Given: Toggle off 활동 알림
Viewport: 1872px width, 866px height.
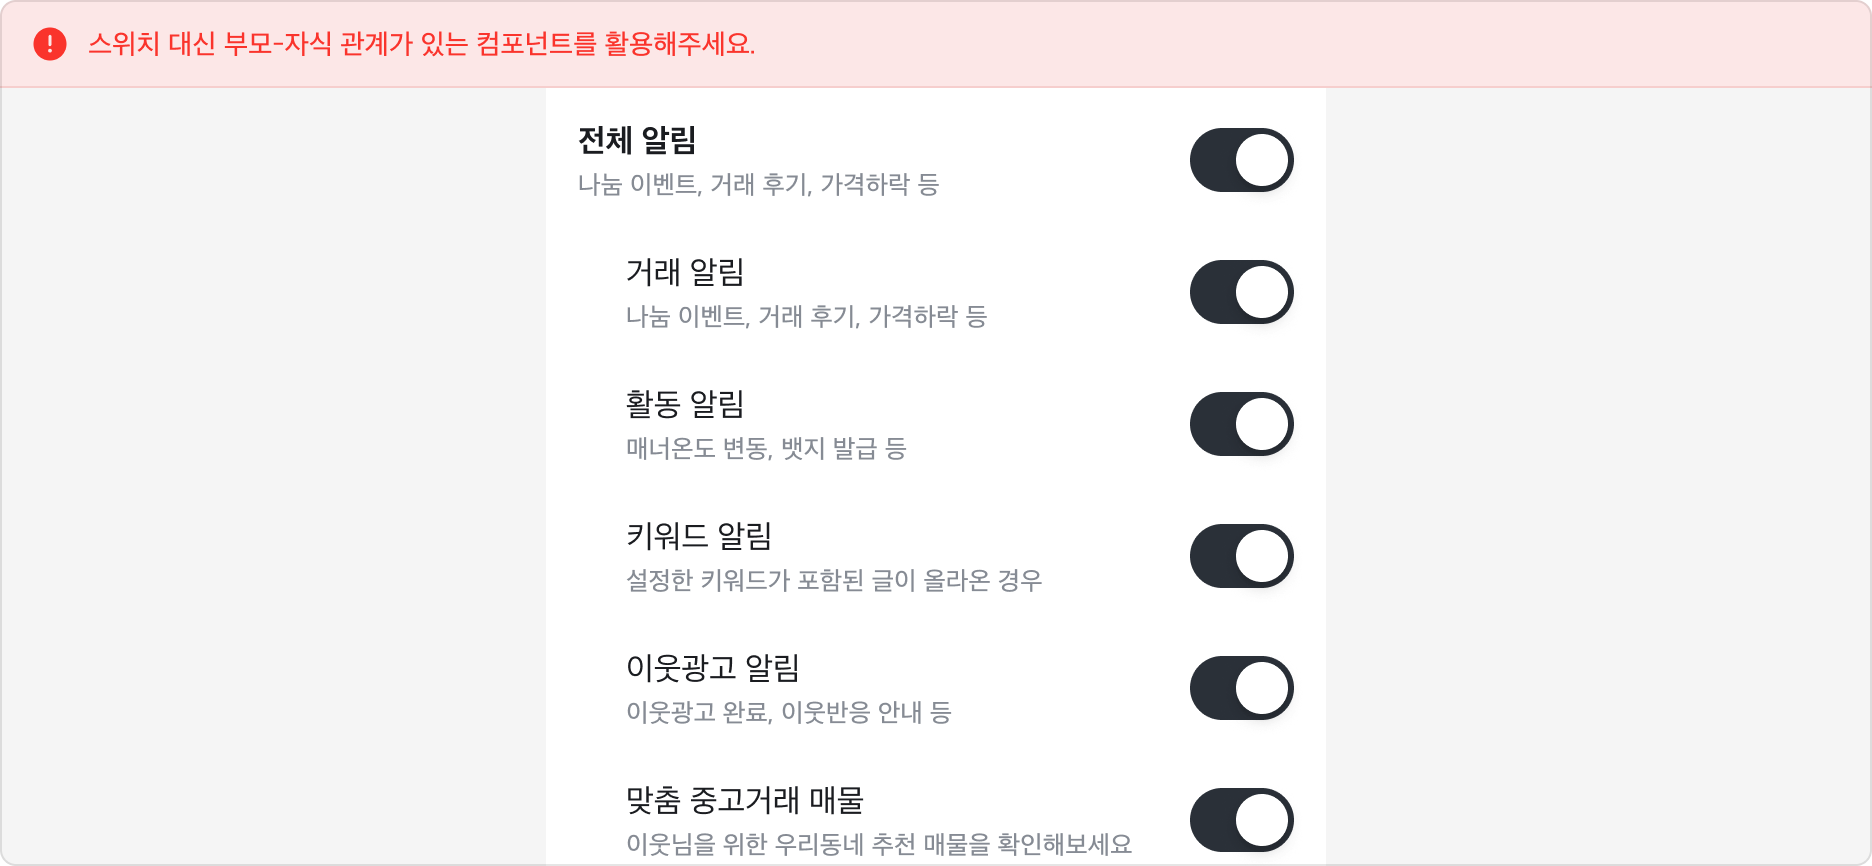Looking at the screenshot, I should coord(1241,423).
